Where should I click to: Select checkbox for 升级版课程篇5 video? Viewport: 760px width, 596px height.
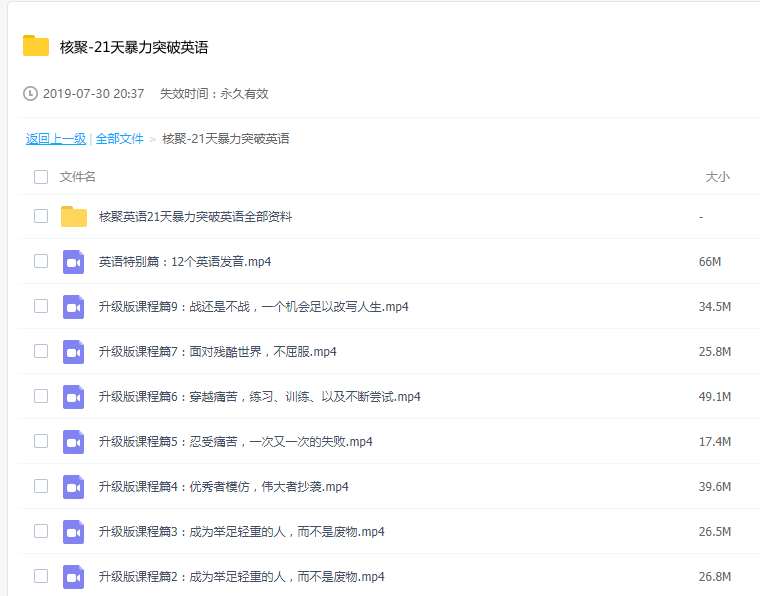point(41,441)
